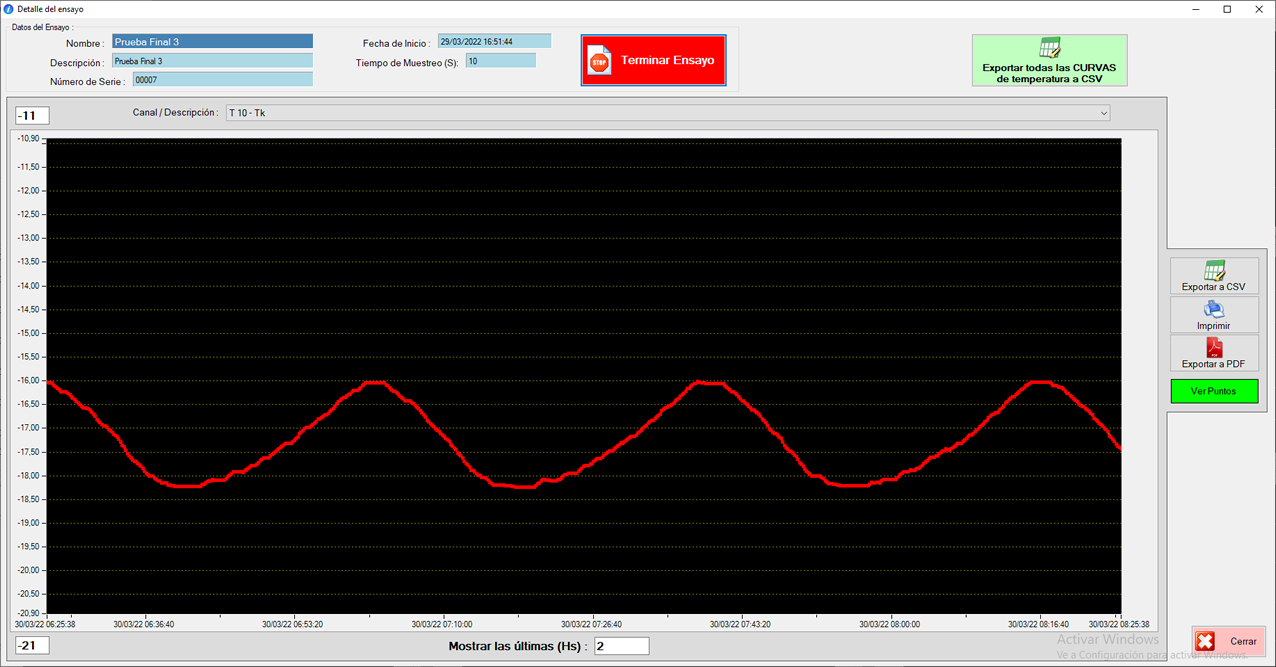This screenshot has height=667, width=1276.
Task: Click the Exportar a CSV spreadsheet icon
Action: point(1214,271)
